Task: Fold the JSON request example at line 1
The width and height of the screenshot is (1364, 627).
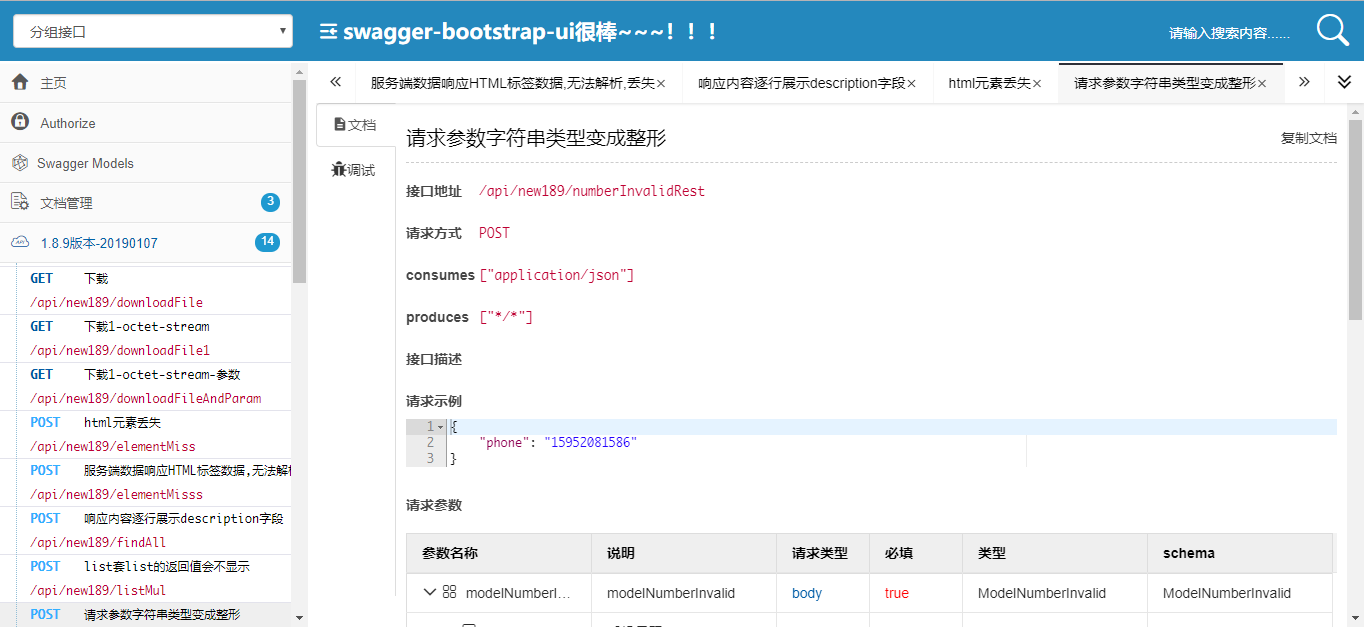Action: pos(441,427)
